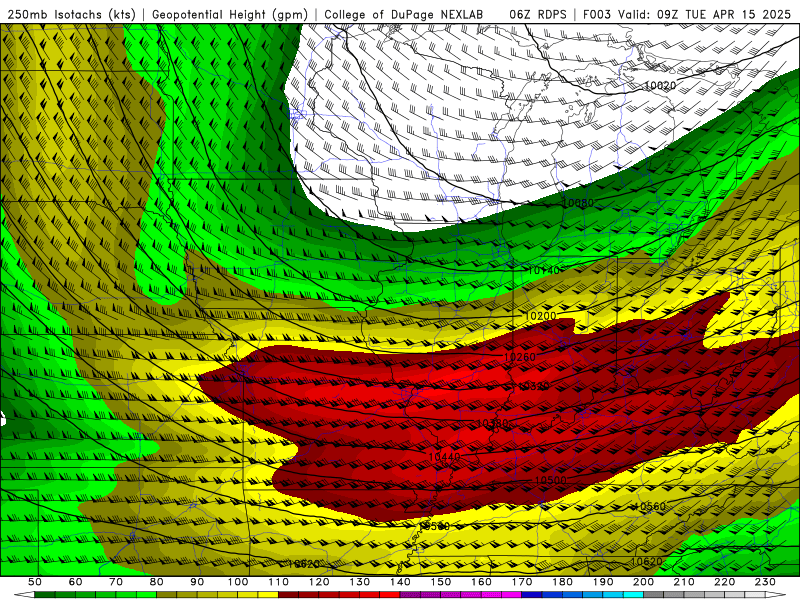Viewport: 800px width, 600px height.
Task: Select the 10080 height contour label
Action: coord(578,203)
